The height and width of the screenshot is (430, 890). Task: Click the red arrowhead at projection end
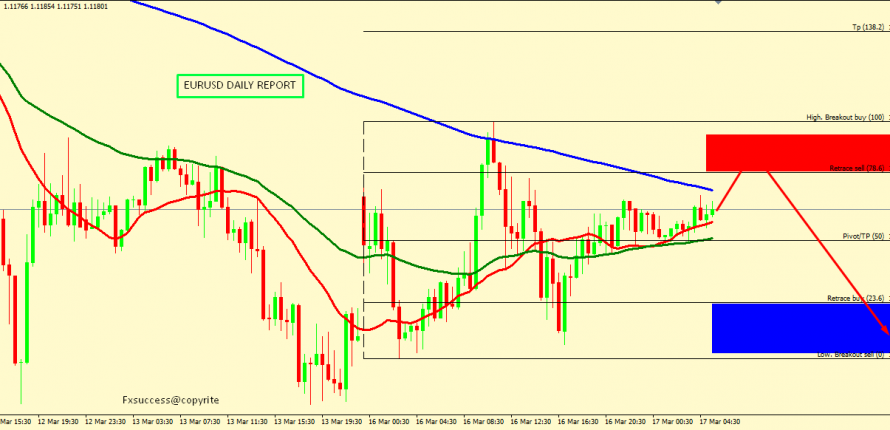[884, 331]
